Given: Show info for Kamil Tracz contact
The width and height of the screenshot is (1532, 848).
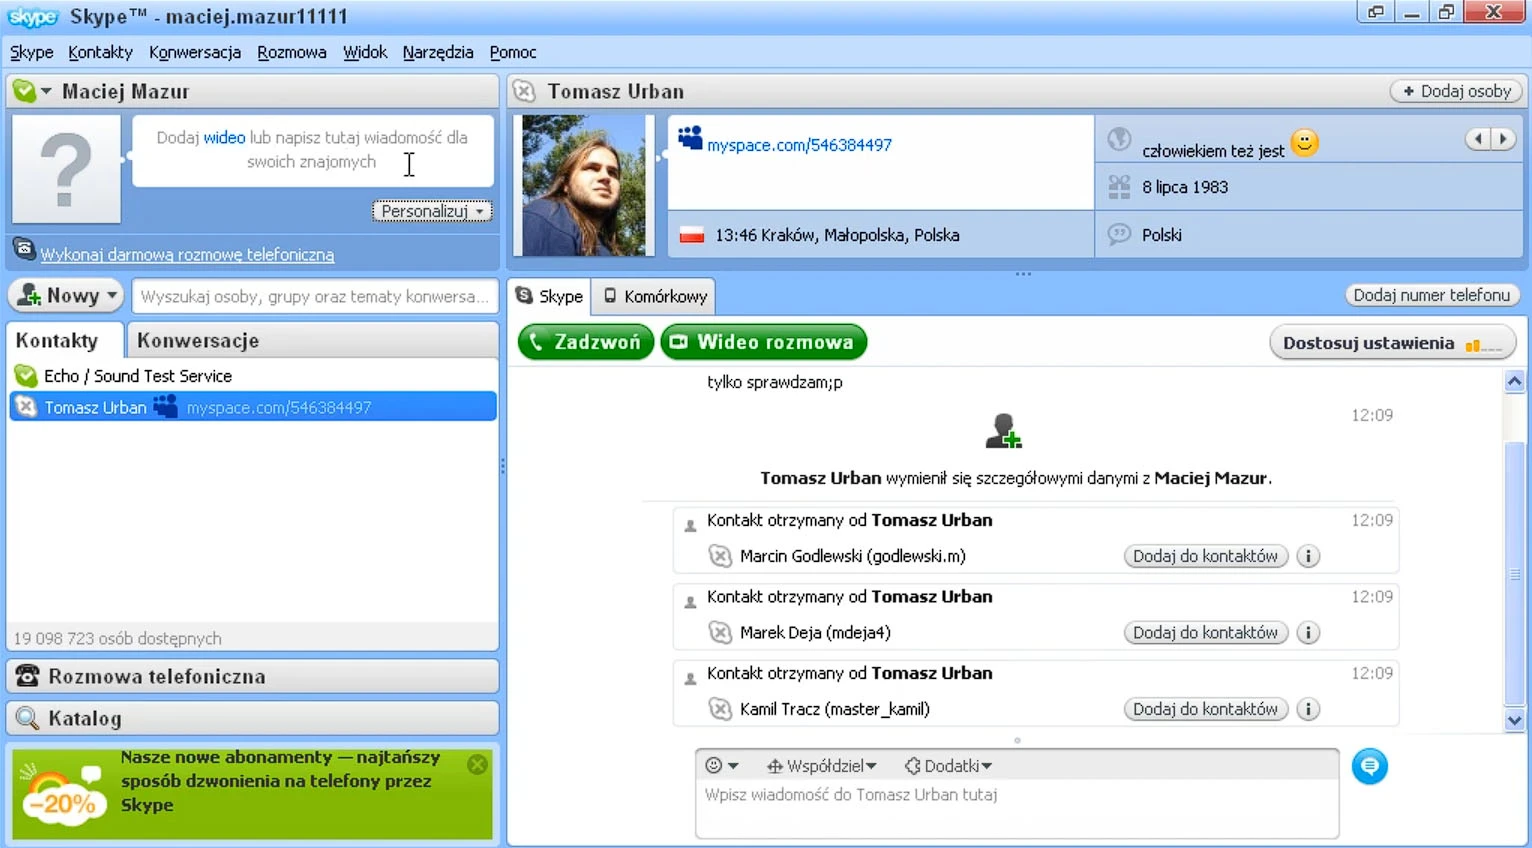Looking at the screenshot, I should coord(1308,709).
